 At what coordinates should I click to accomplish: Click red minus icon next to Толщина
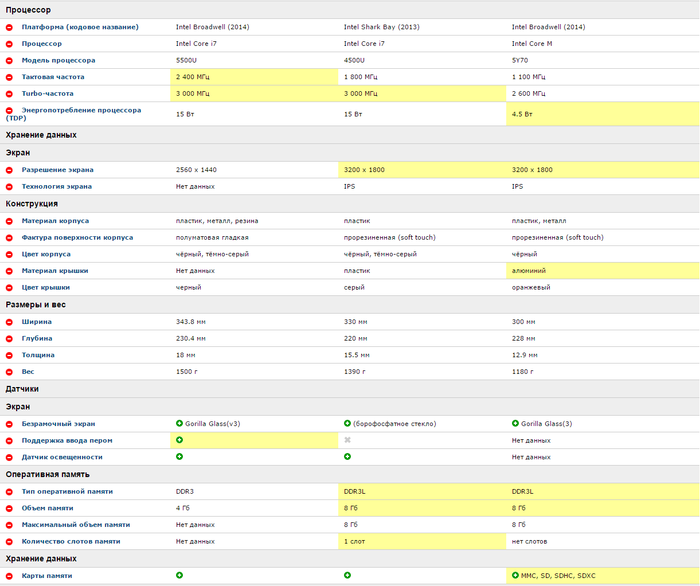click(9, 355)
